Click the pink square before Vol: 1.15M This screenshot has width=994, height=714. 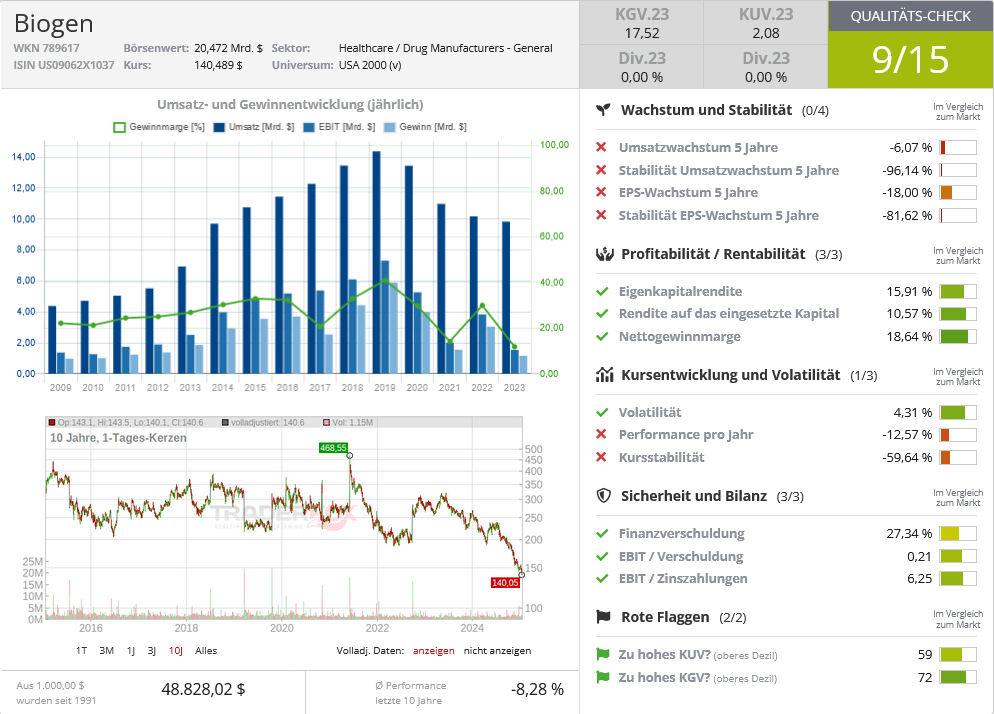pyautogui.click(x=326, y=422)
